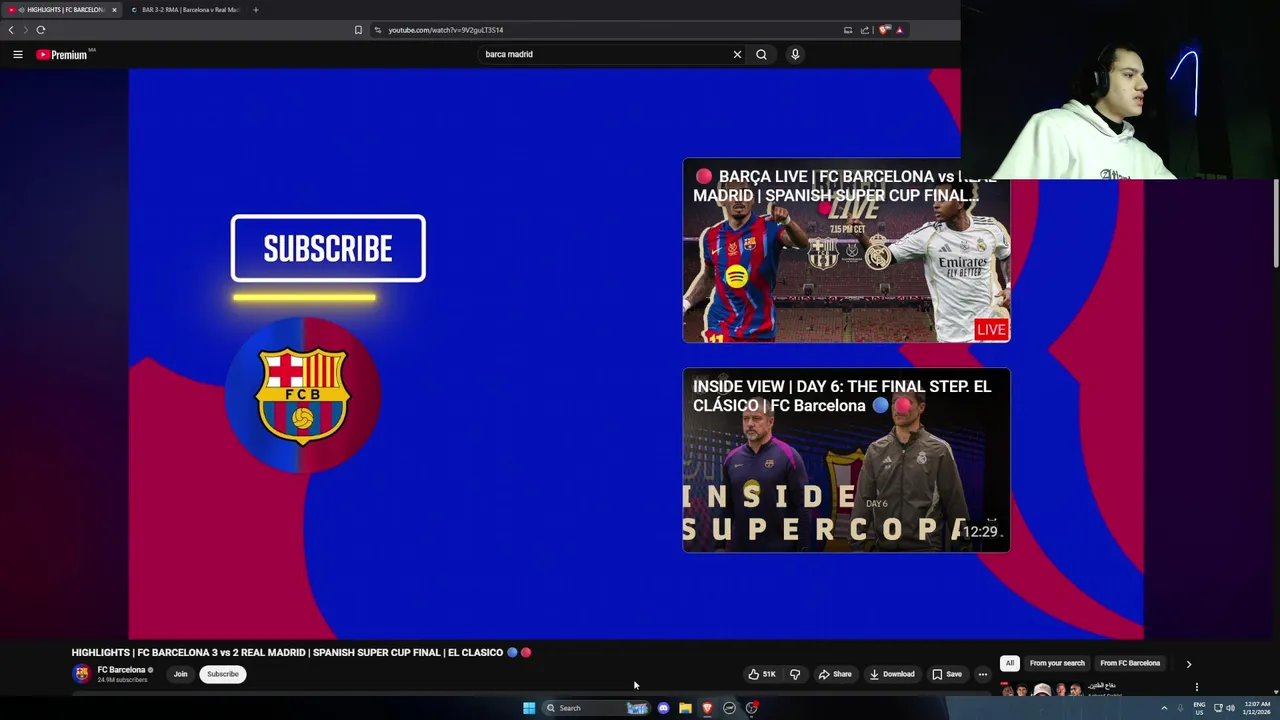Open the FC Barcelona channel name link
Screen dimensions: 1280x720
click(x=121, y=670)
